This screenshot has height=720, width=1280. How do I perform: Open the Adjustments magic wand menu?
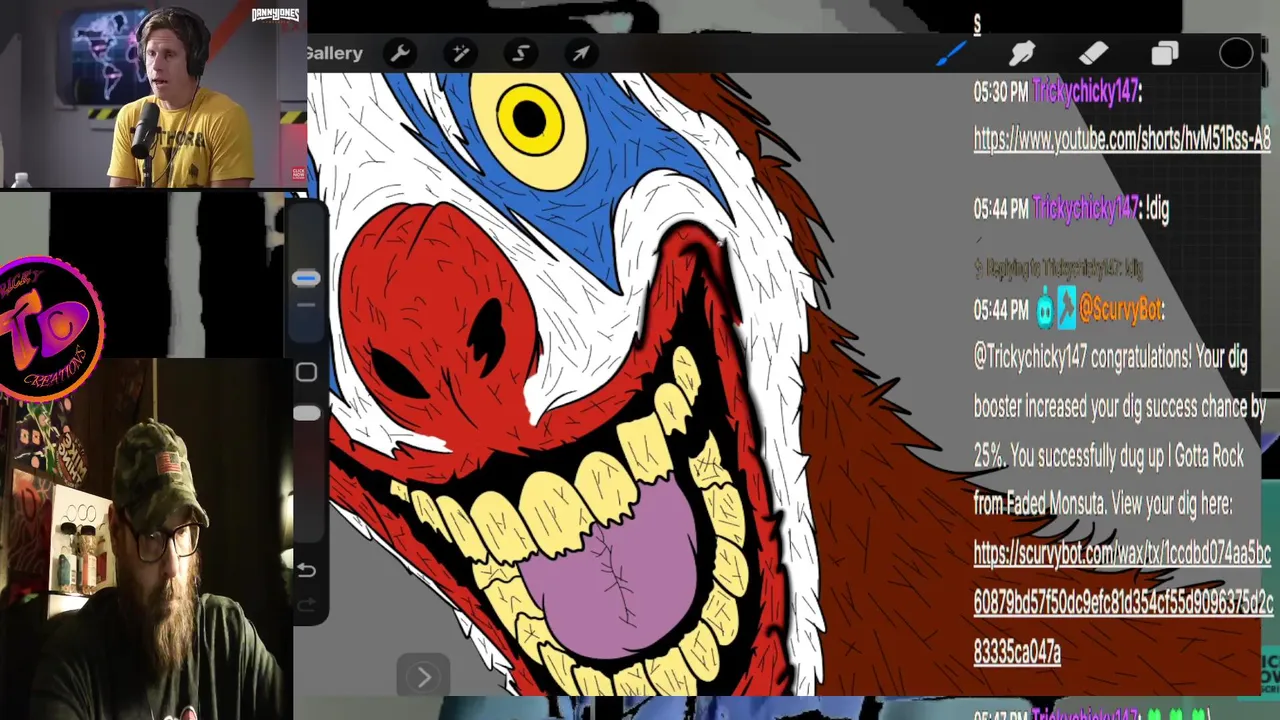point(460,53)
